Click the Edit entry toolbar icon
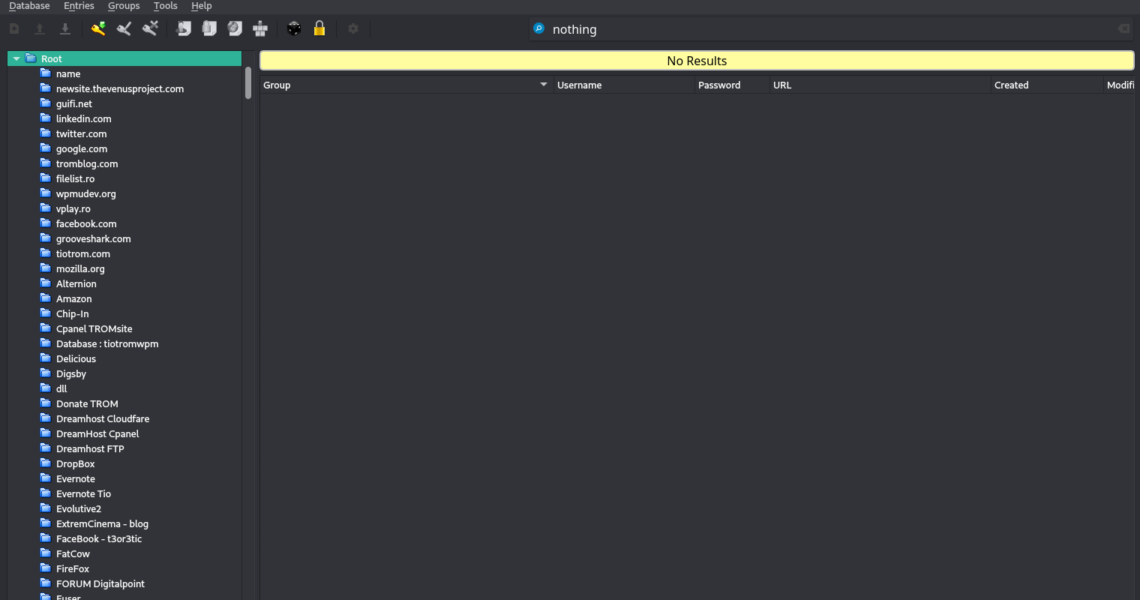The width and height of the screenshot is (1140, 600). [x=124, y=29]
